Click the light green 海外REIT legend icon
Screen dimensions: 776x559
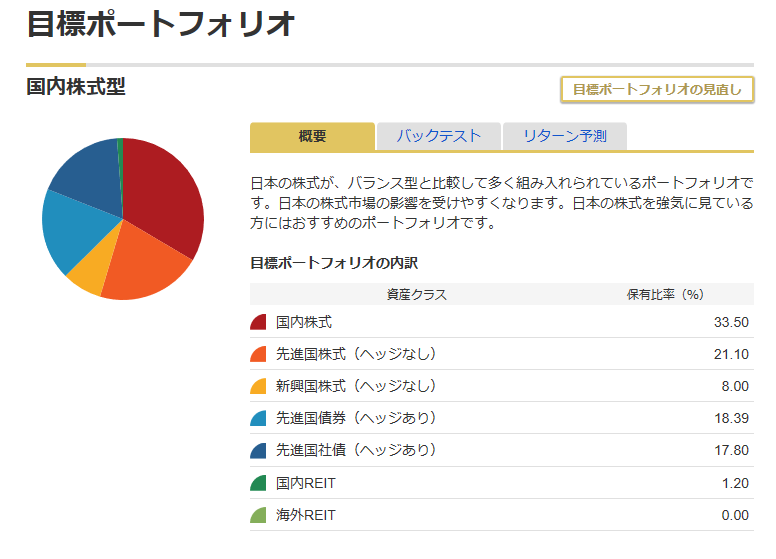(258, 515)
